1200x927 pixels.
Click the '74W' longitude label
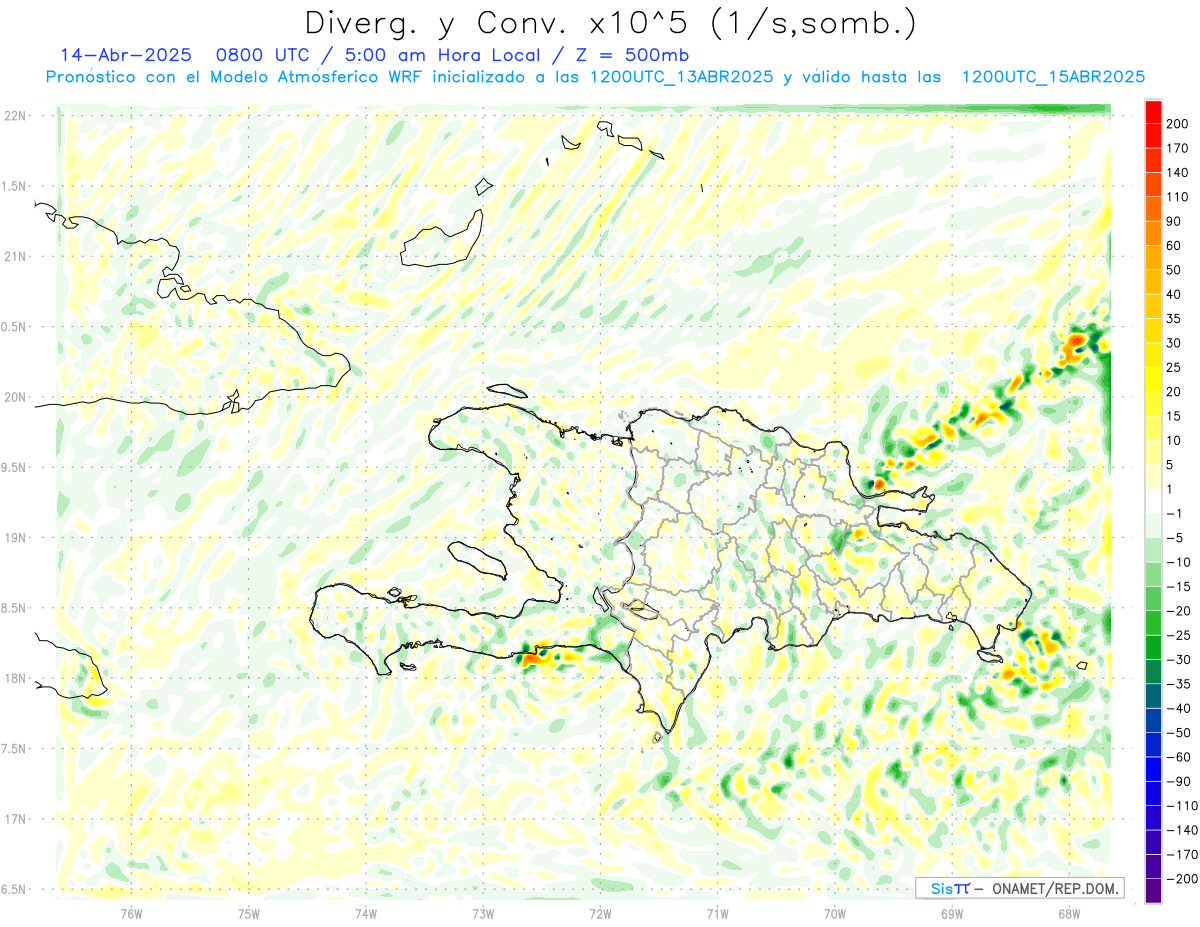click(366, 913)
